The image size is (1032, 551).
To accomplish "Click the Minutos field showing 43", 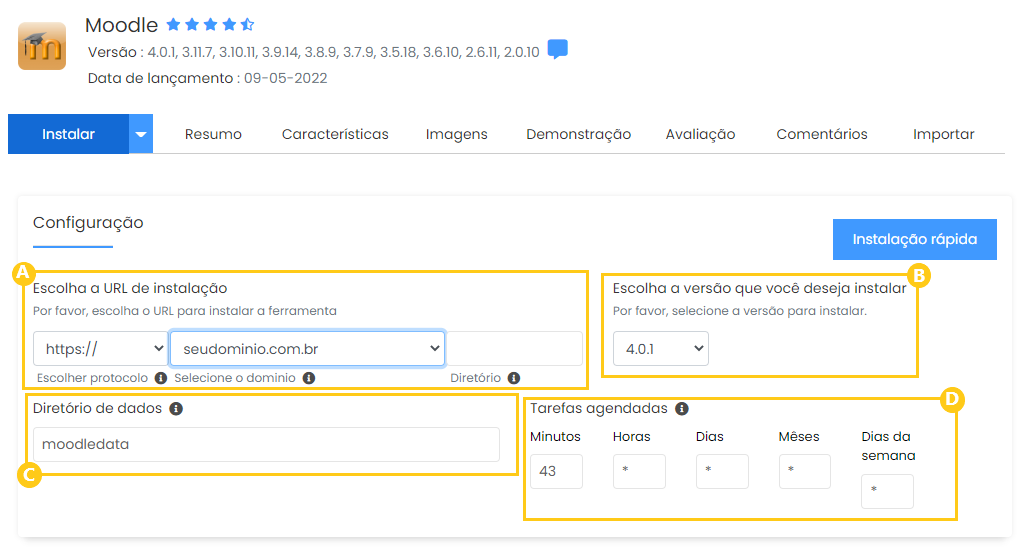I will (x=556, y=471).
